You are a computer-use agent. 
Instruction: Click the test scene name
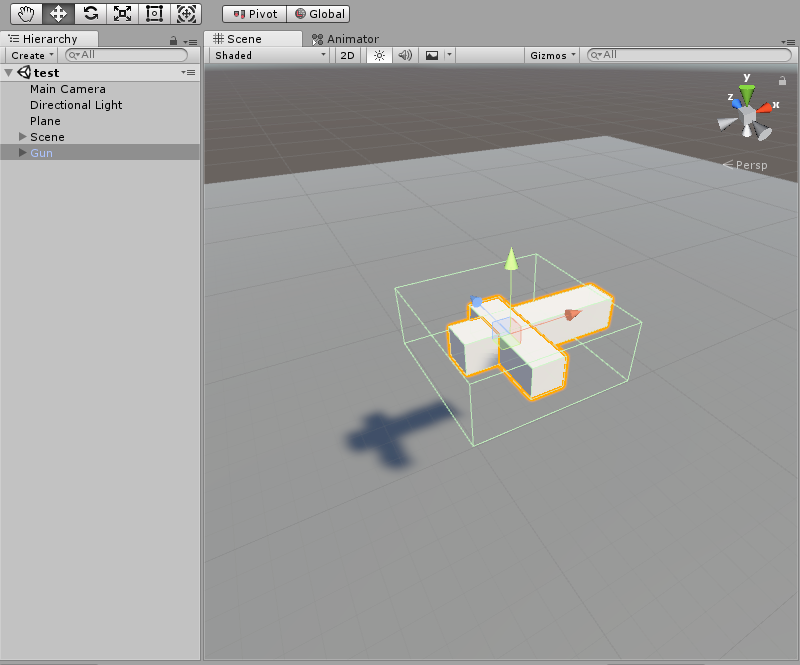(x=46, y=73)
